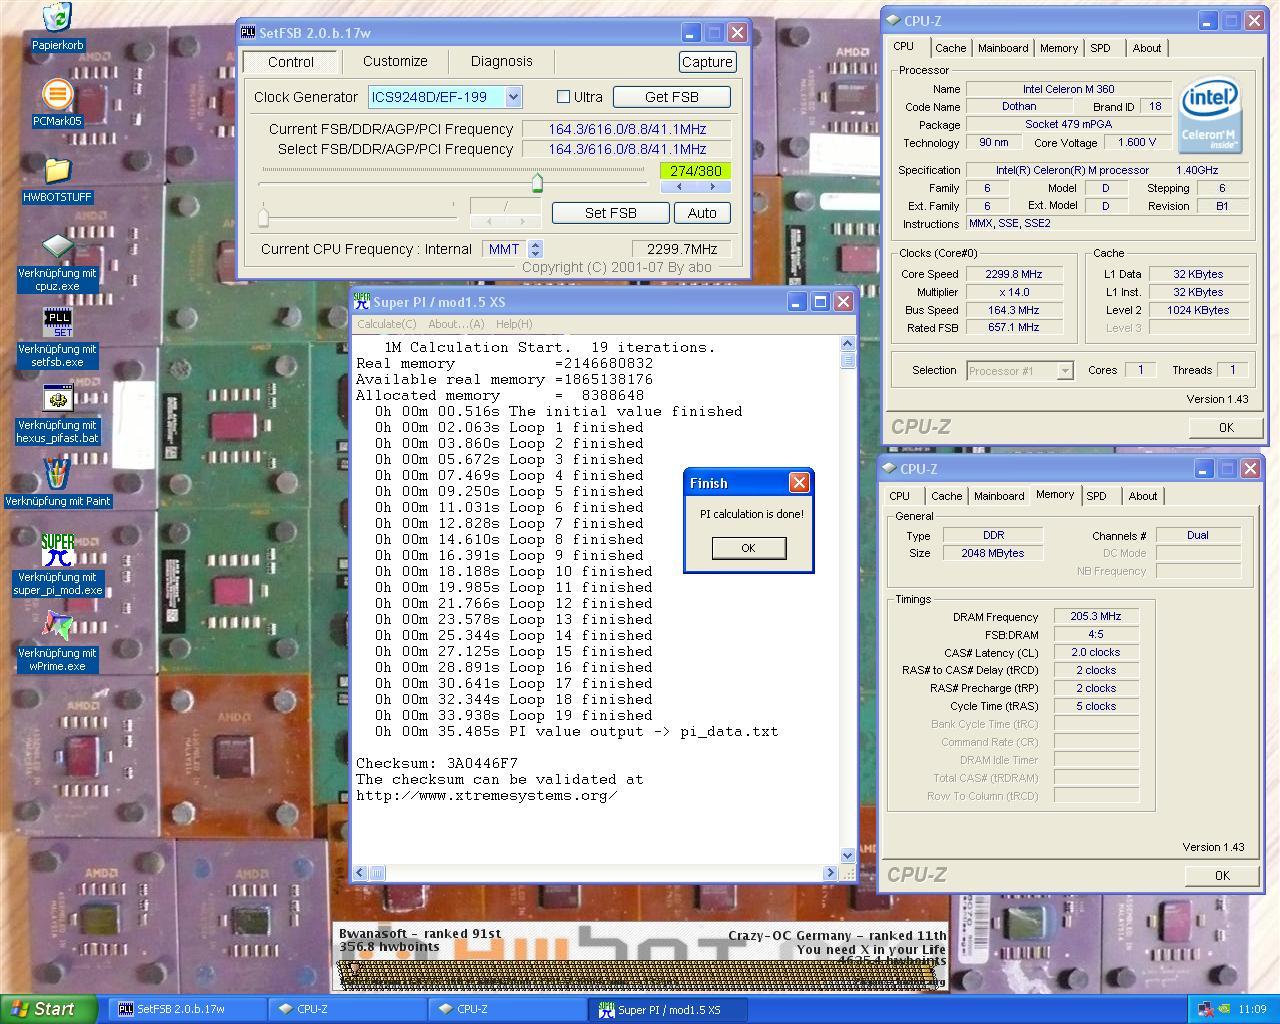Open the Start menu
1280x1024 pixels.
click(x=49, y=1009)
